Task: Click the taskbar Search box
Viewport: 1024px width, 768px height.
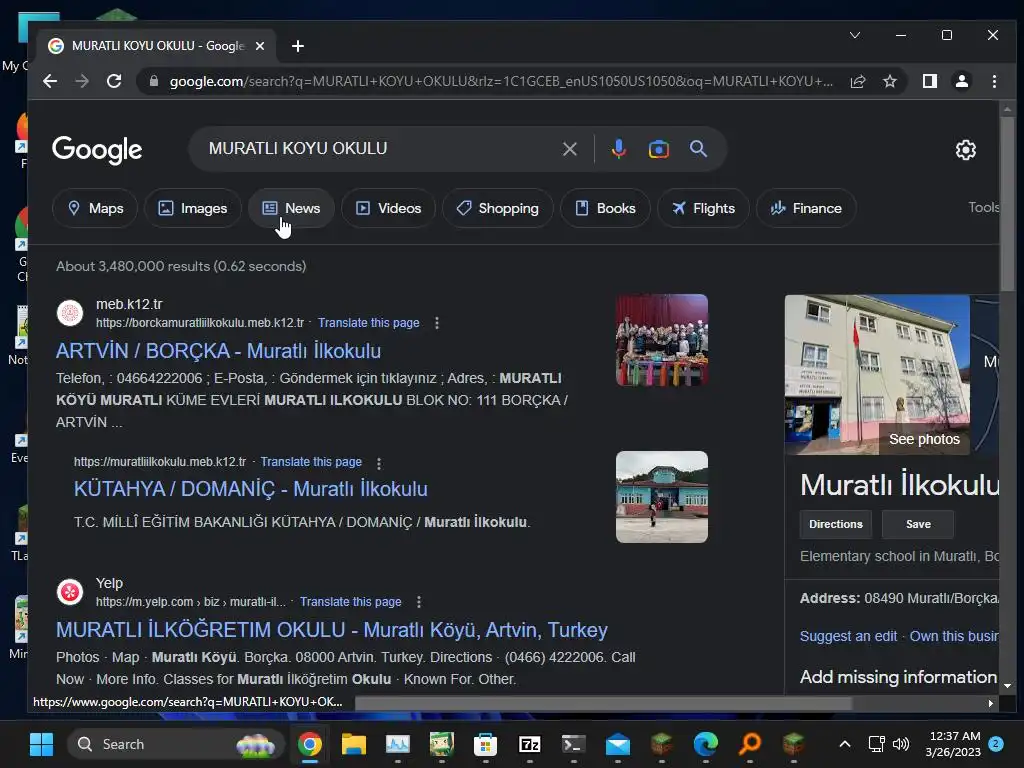Action: tap(176, 744)
